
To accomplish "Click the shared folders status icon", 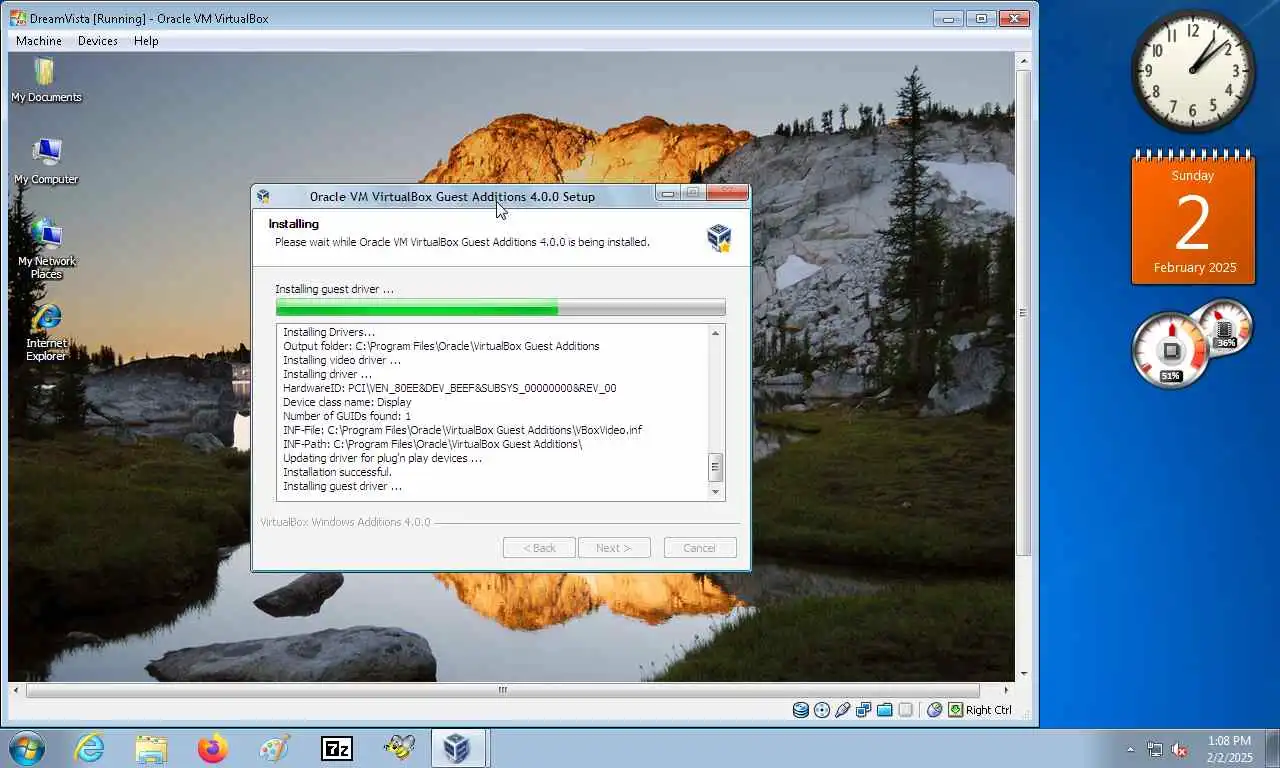I will click(885, 710).
